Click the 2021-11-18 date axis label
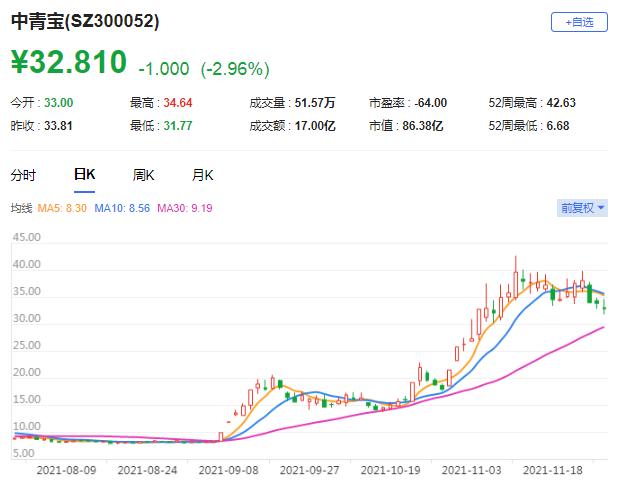The image size is (630, 483). pyautogui.click(x=553, y=470)
